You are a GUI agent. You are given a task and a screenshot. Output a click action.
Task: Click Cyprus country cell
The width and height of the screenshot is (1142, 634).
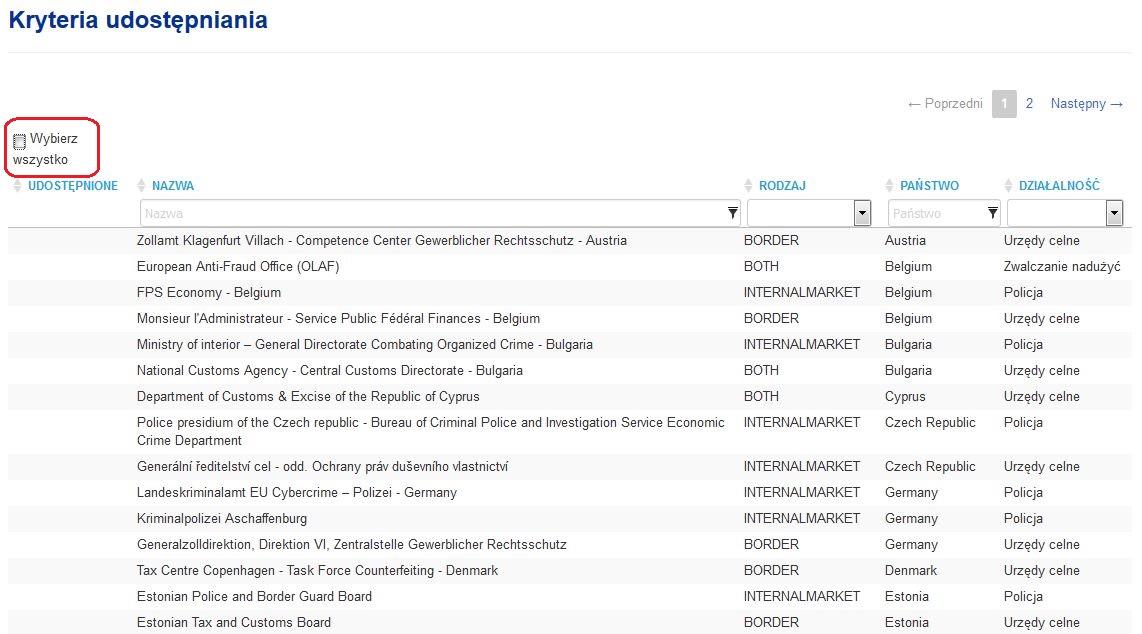(905, 397)
